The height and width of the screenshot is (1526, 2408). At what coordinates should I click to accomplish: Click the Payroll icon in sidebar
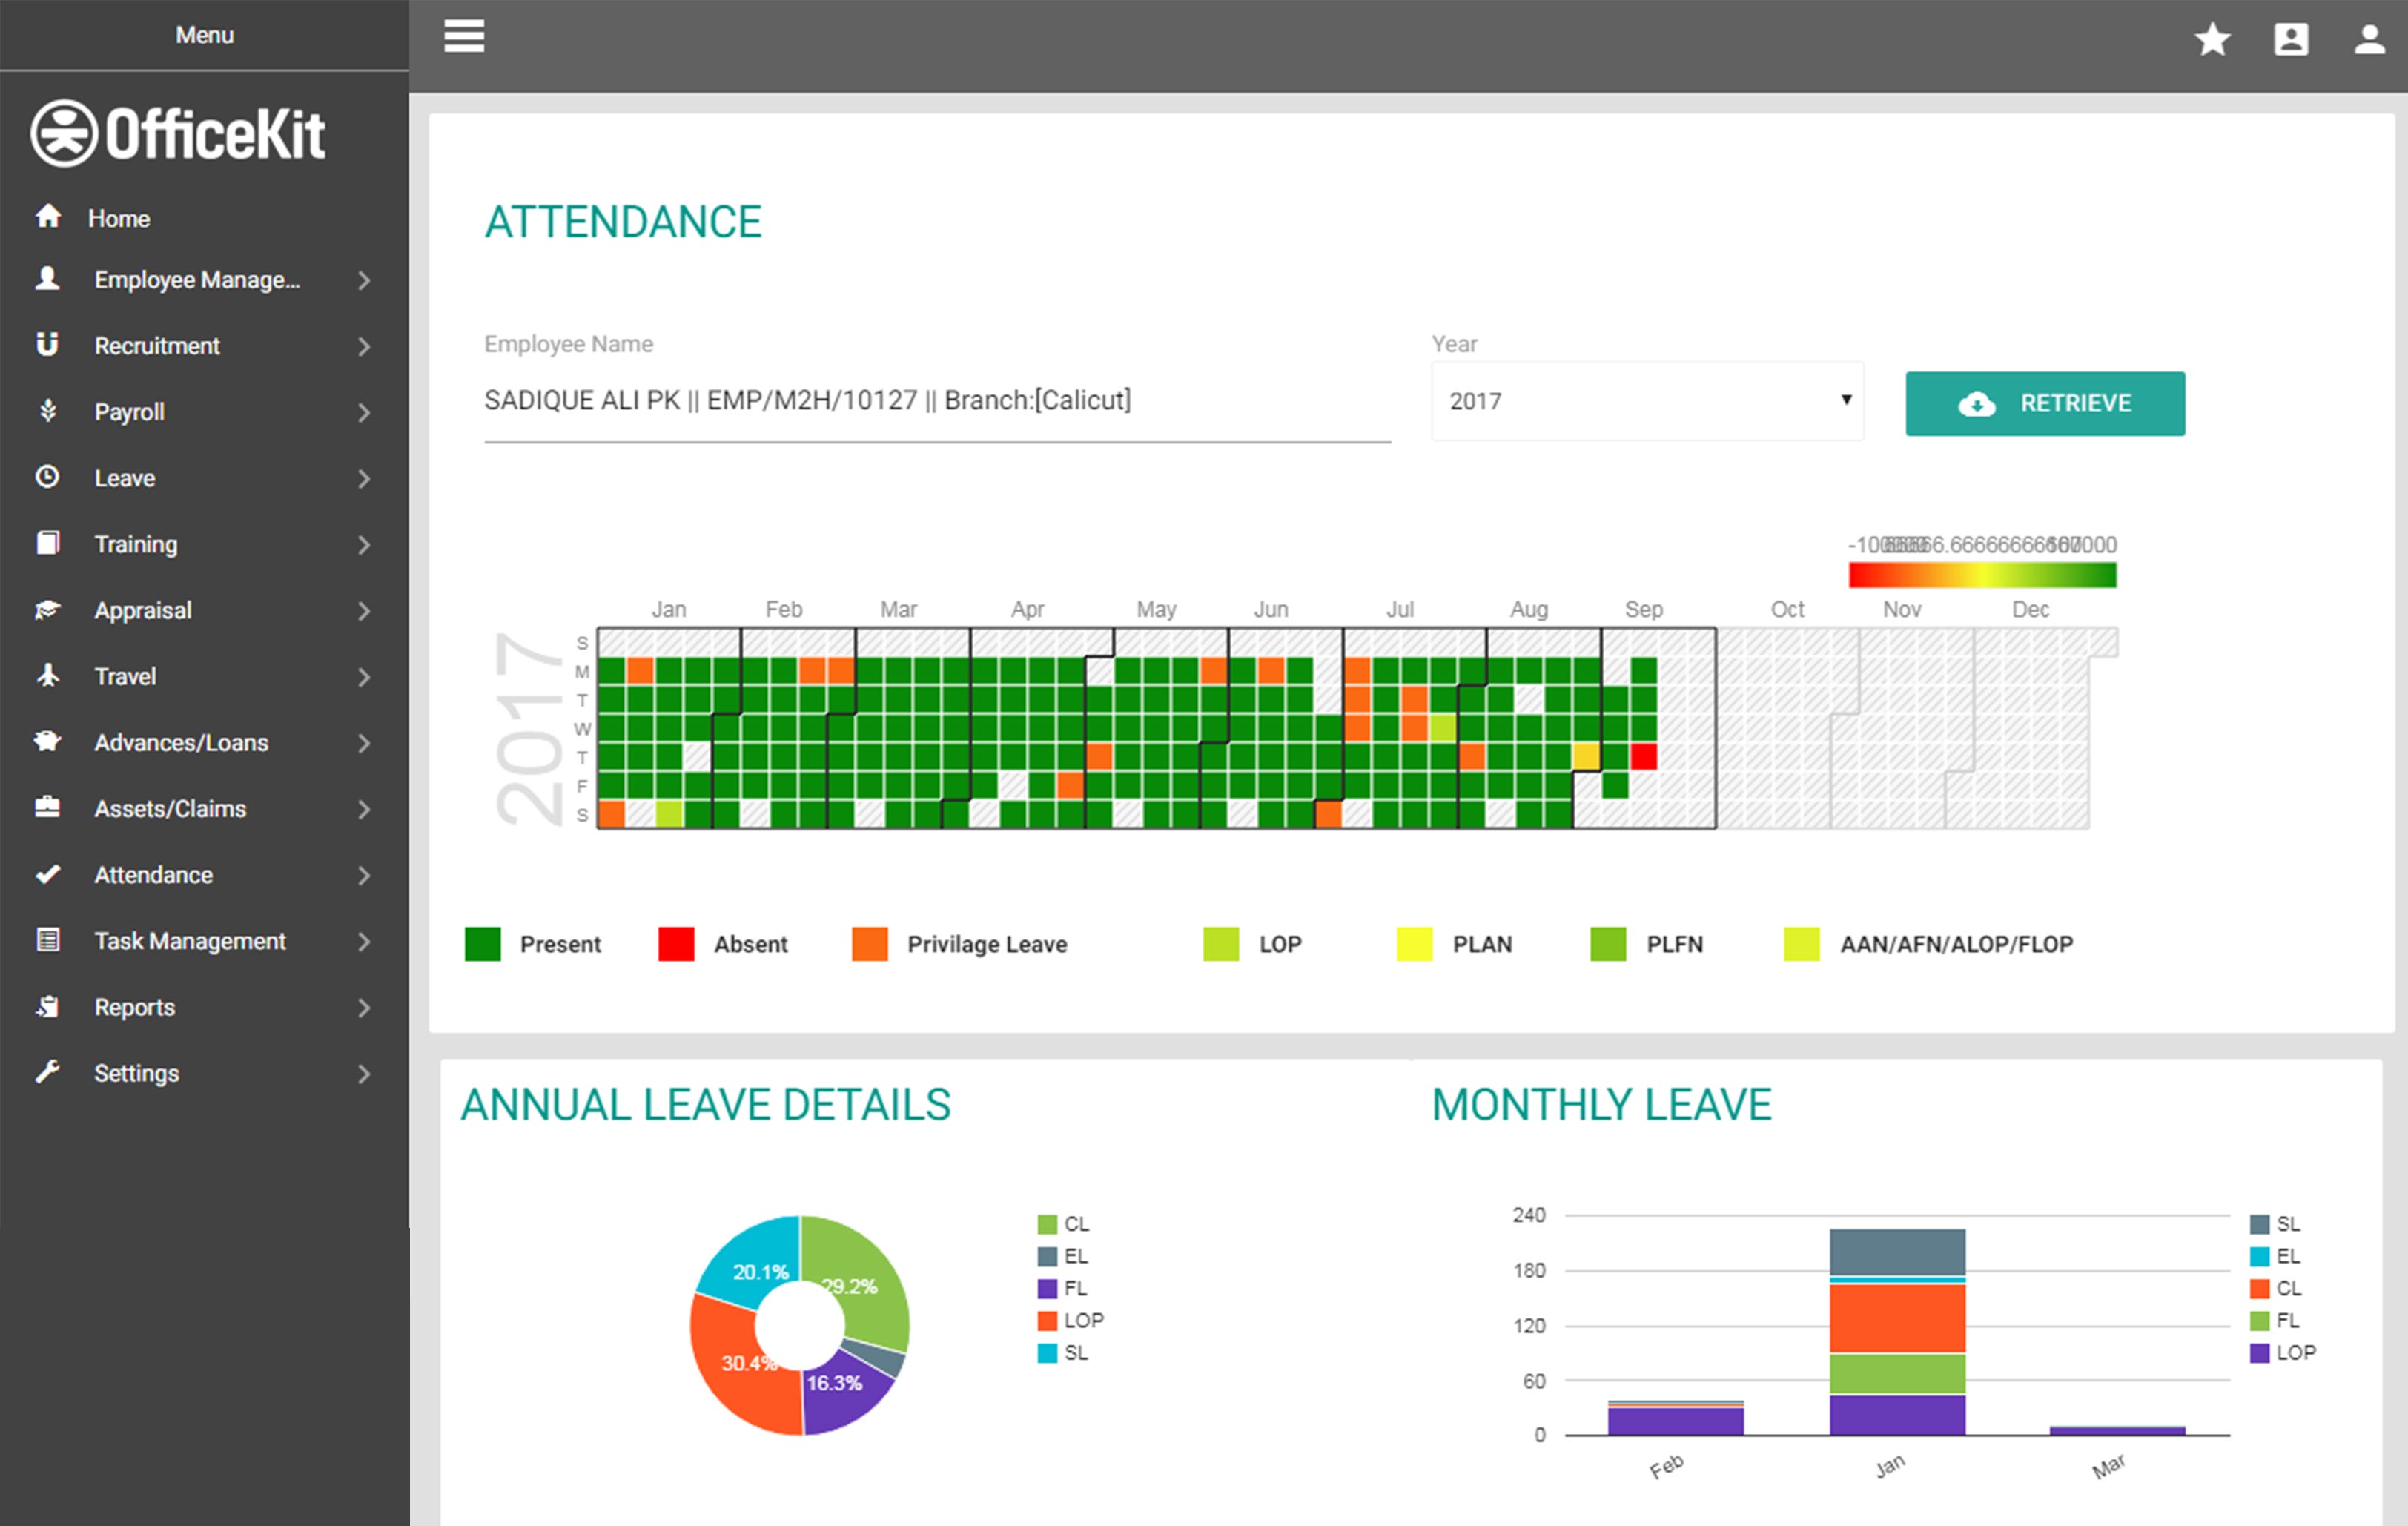[47, 411]
